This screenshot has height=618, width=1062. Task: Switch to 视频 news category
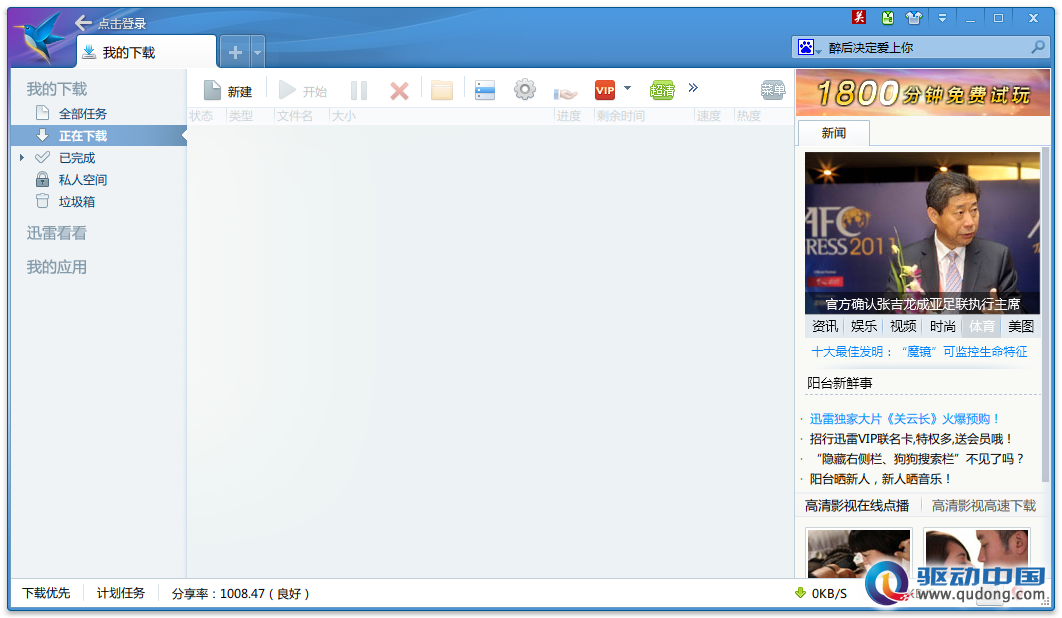(903, 327)
